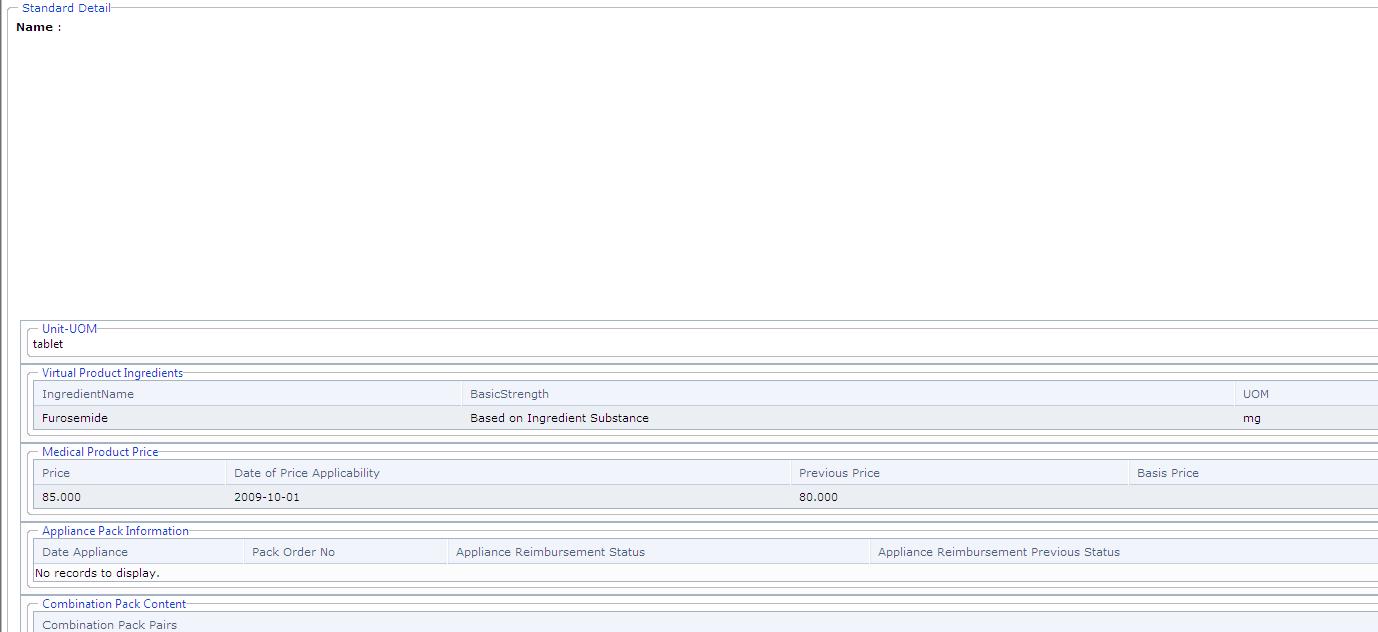Viewport: 1378px width, 632px height.
Task: Click Appliance Reimbursement Previous Status header
Action: point(998,552)
